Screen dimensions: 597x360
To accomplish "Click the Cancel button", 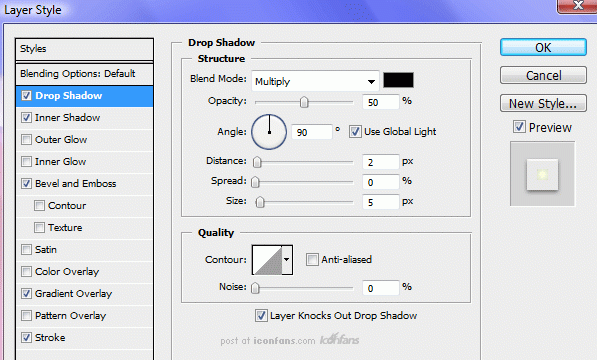I will 543,75.
